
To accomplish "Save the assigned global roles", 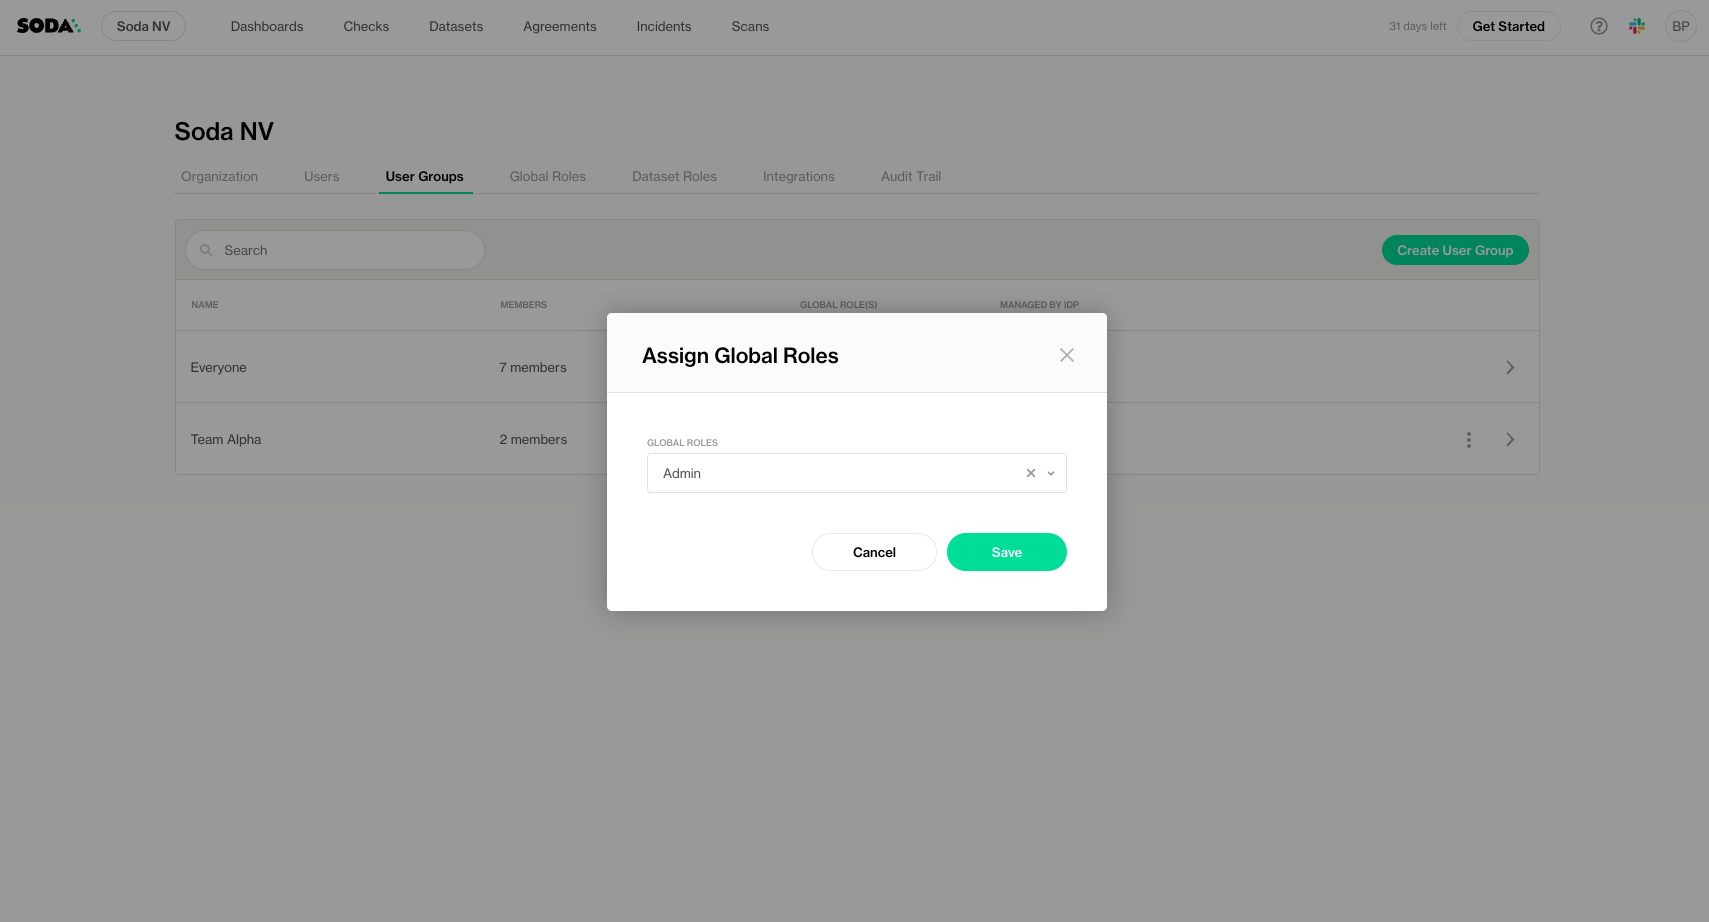I will tap(1006, 552).
